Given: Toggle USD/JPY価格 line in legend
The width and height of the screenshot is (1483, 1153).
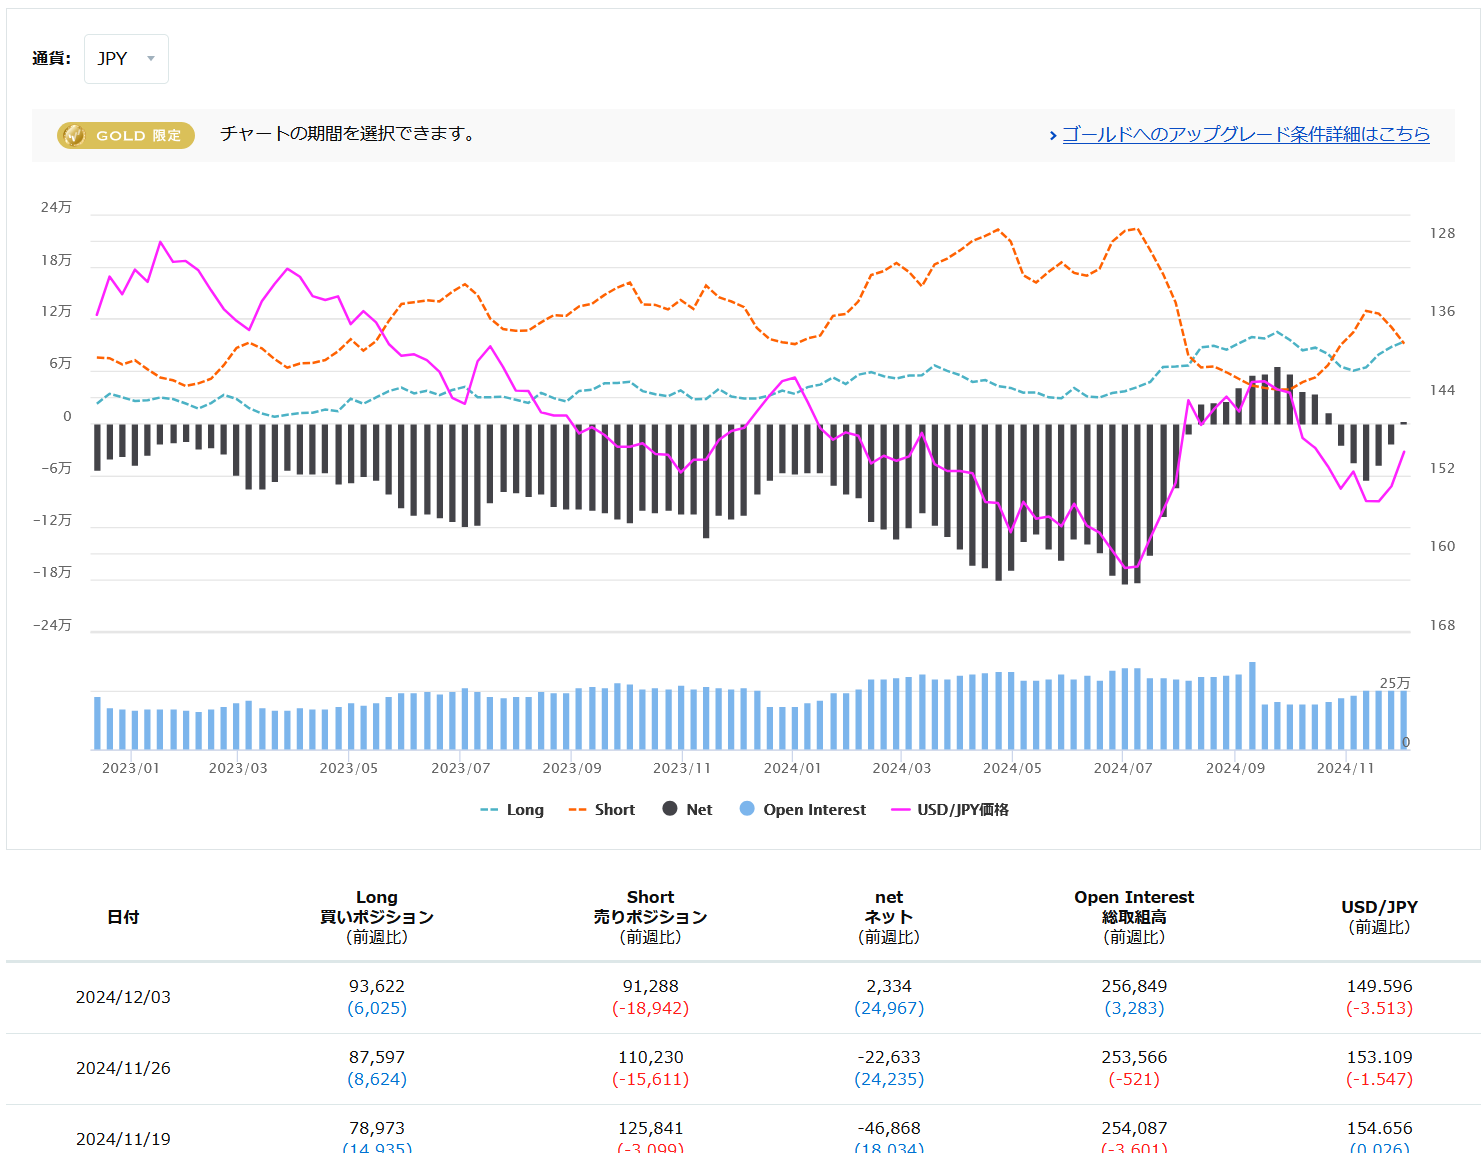Looking at the screenshot, I should click(962, 810).
